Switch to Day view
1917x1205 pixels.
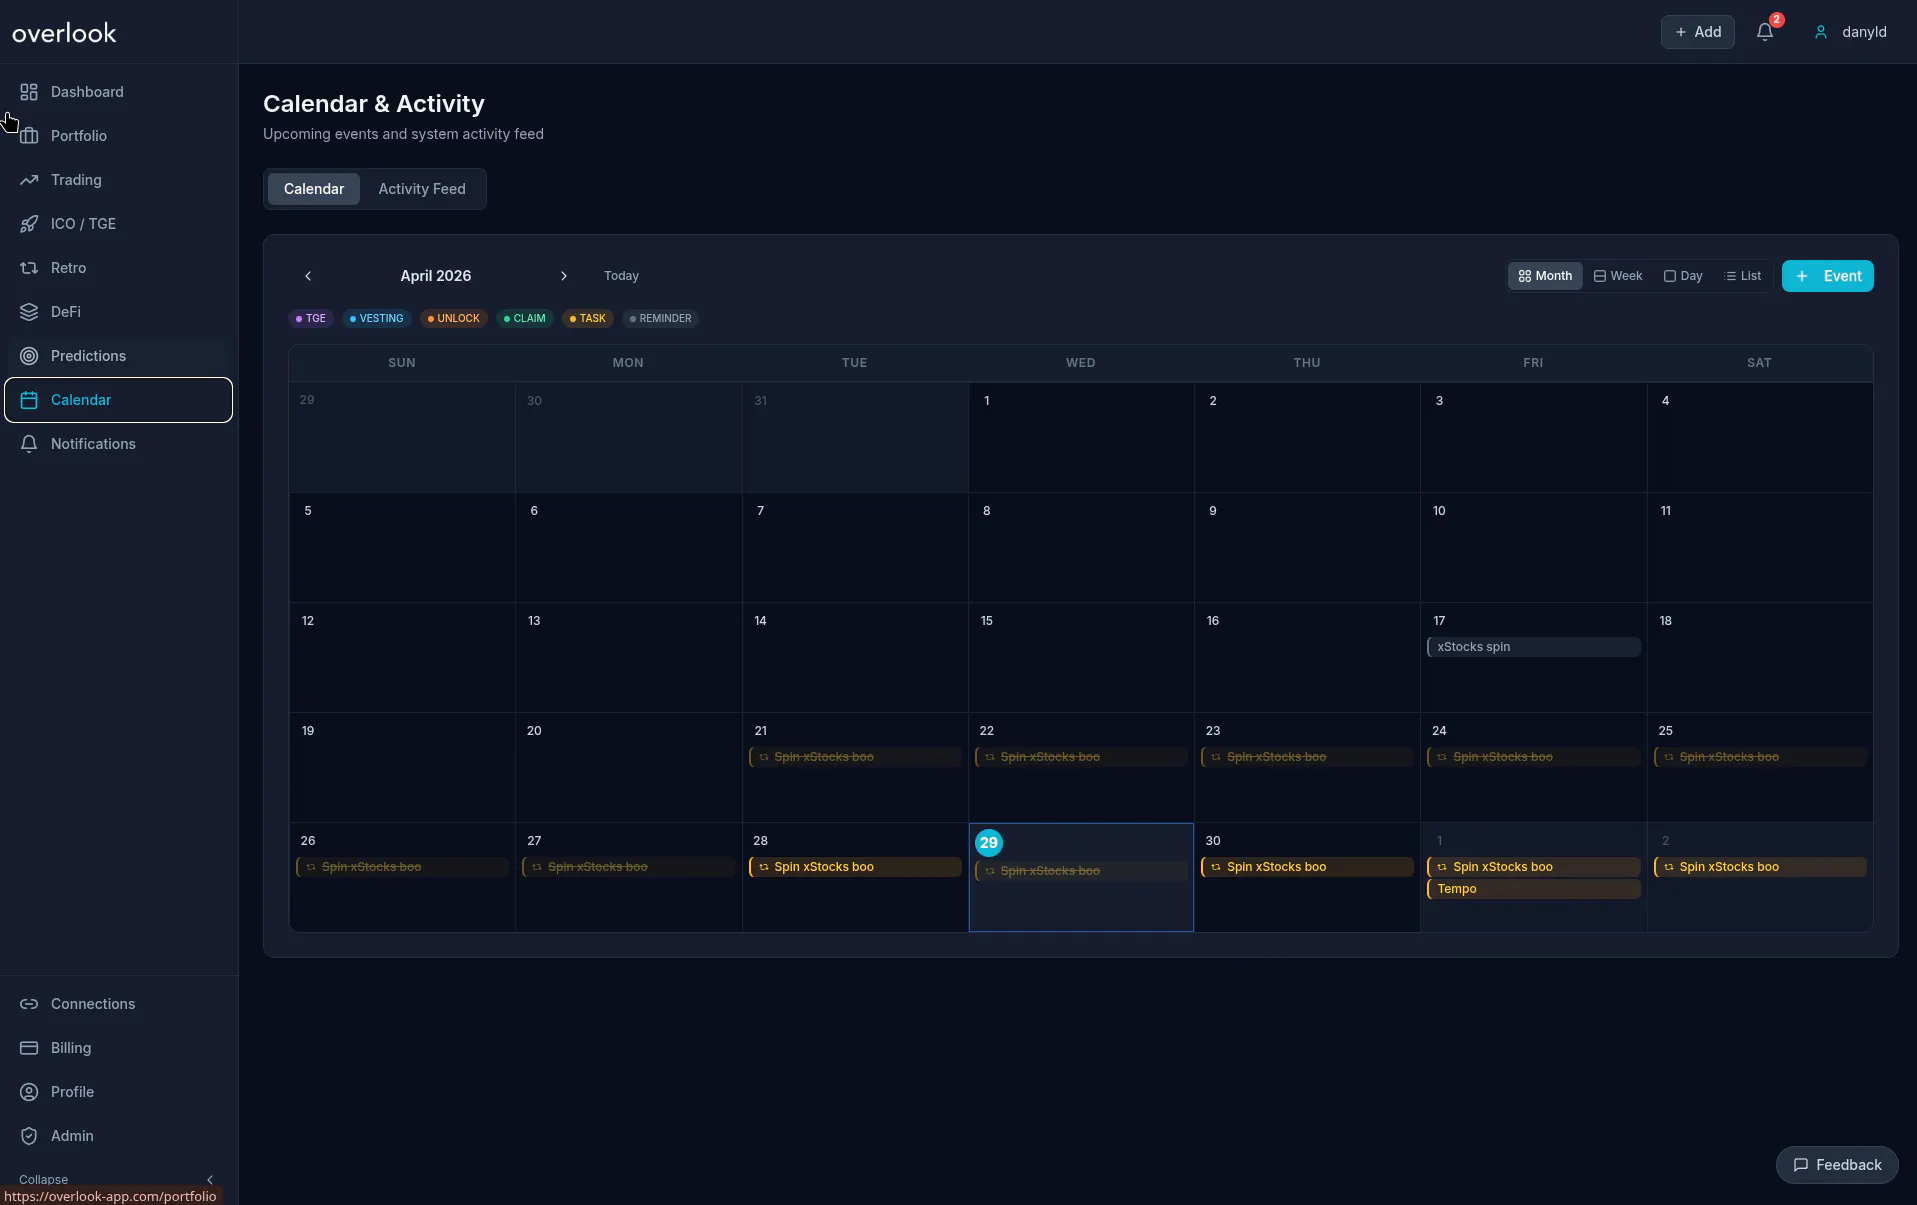pos(1684,276)
